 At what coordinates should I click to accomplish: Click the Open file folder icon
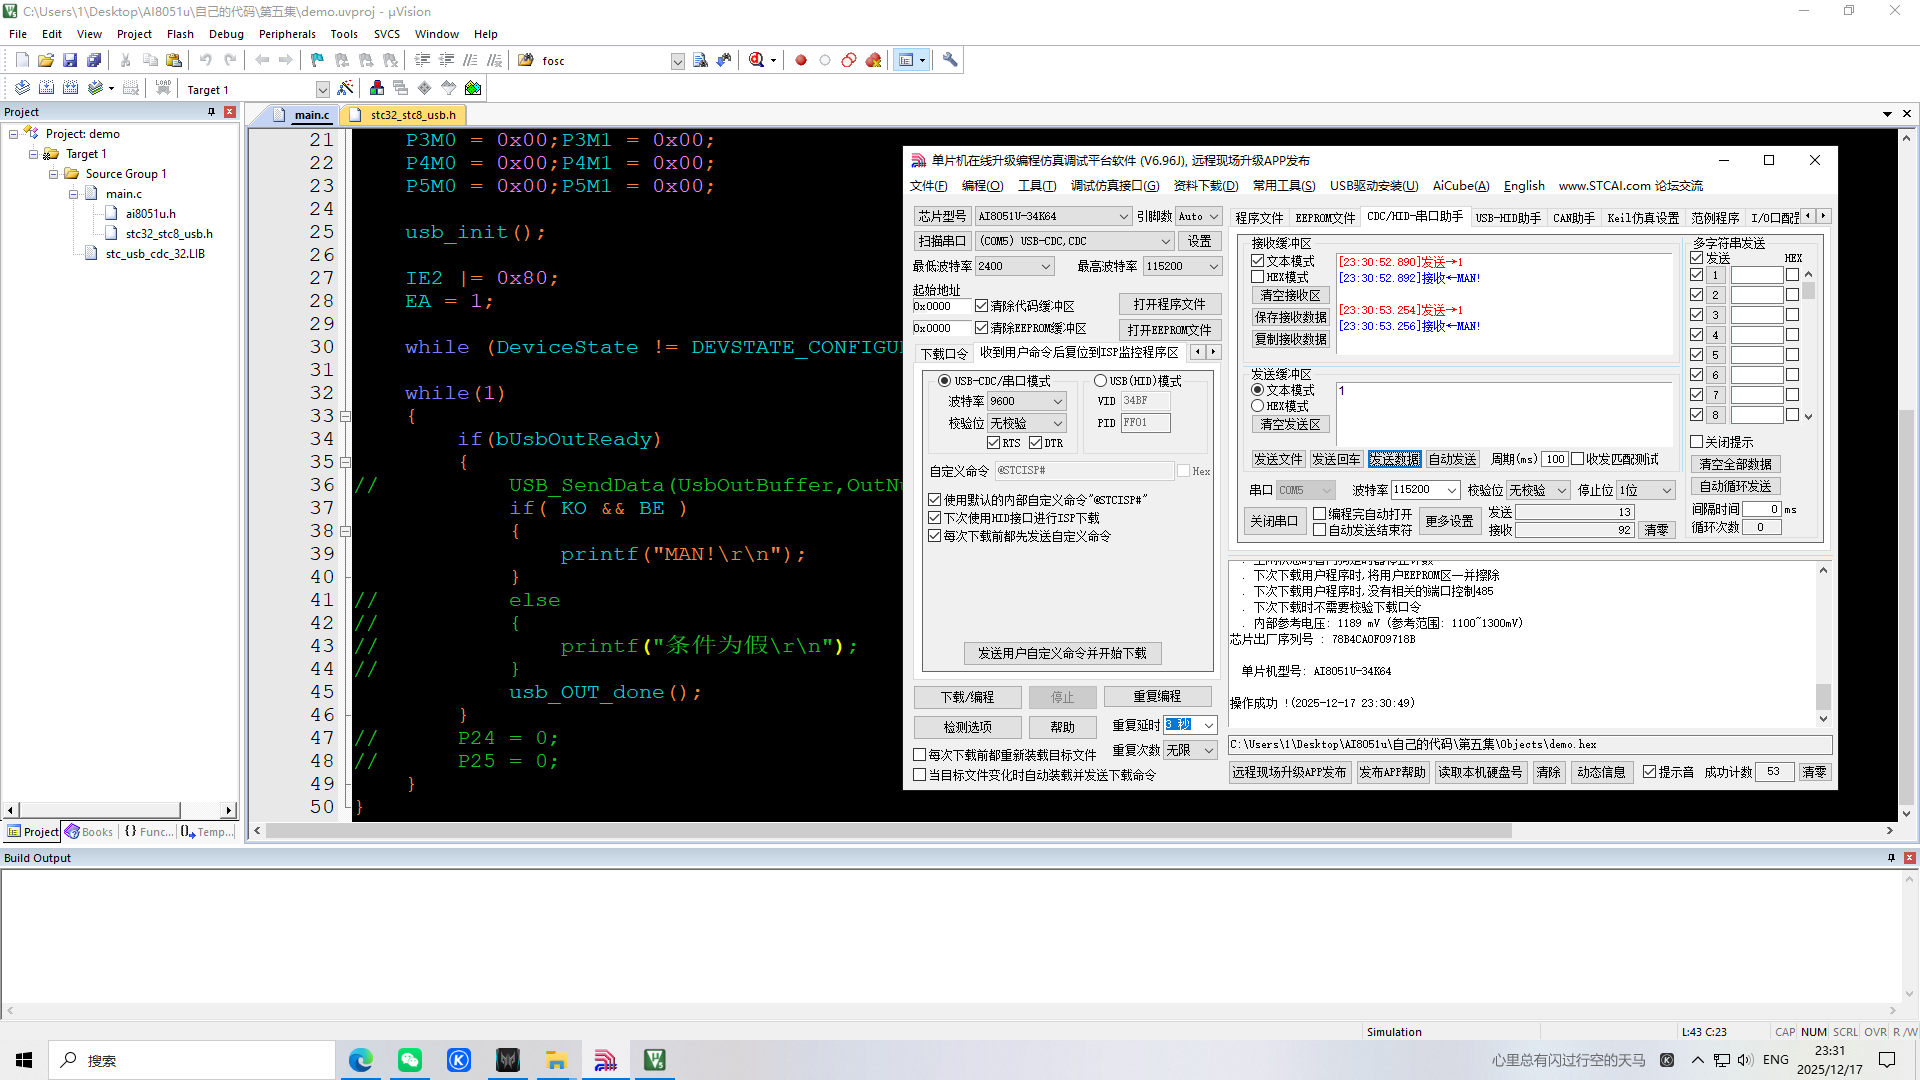pos(46,61)
